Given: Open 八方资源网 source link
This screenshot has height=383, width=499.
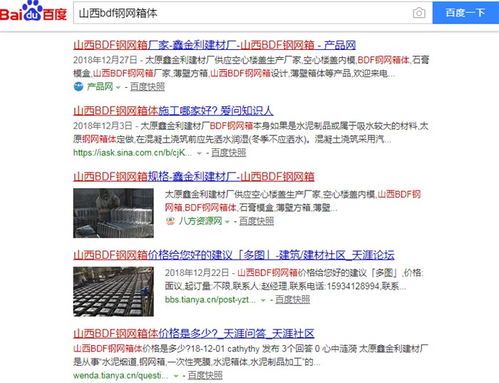Looking at the screenshot, I should [x=200, y=221].
